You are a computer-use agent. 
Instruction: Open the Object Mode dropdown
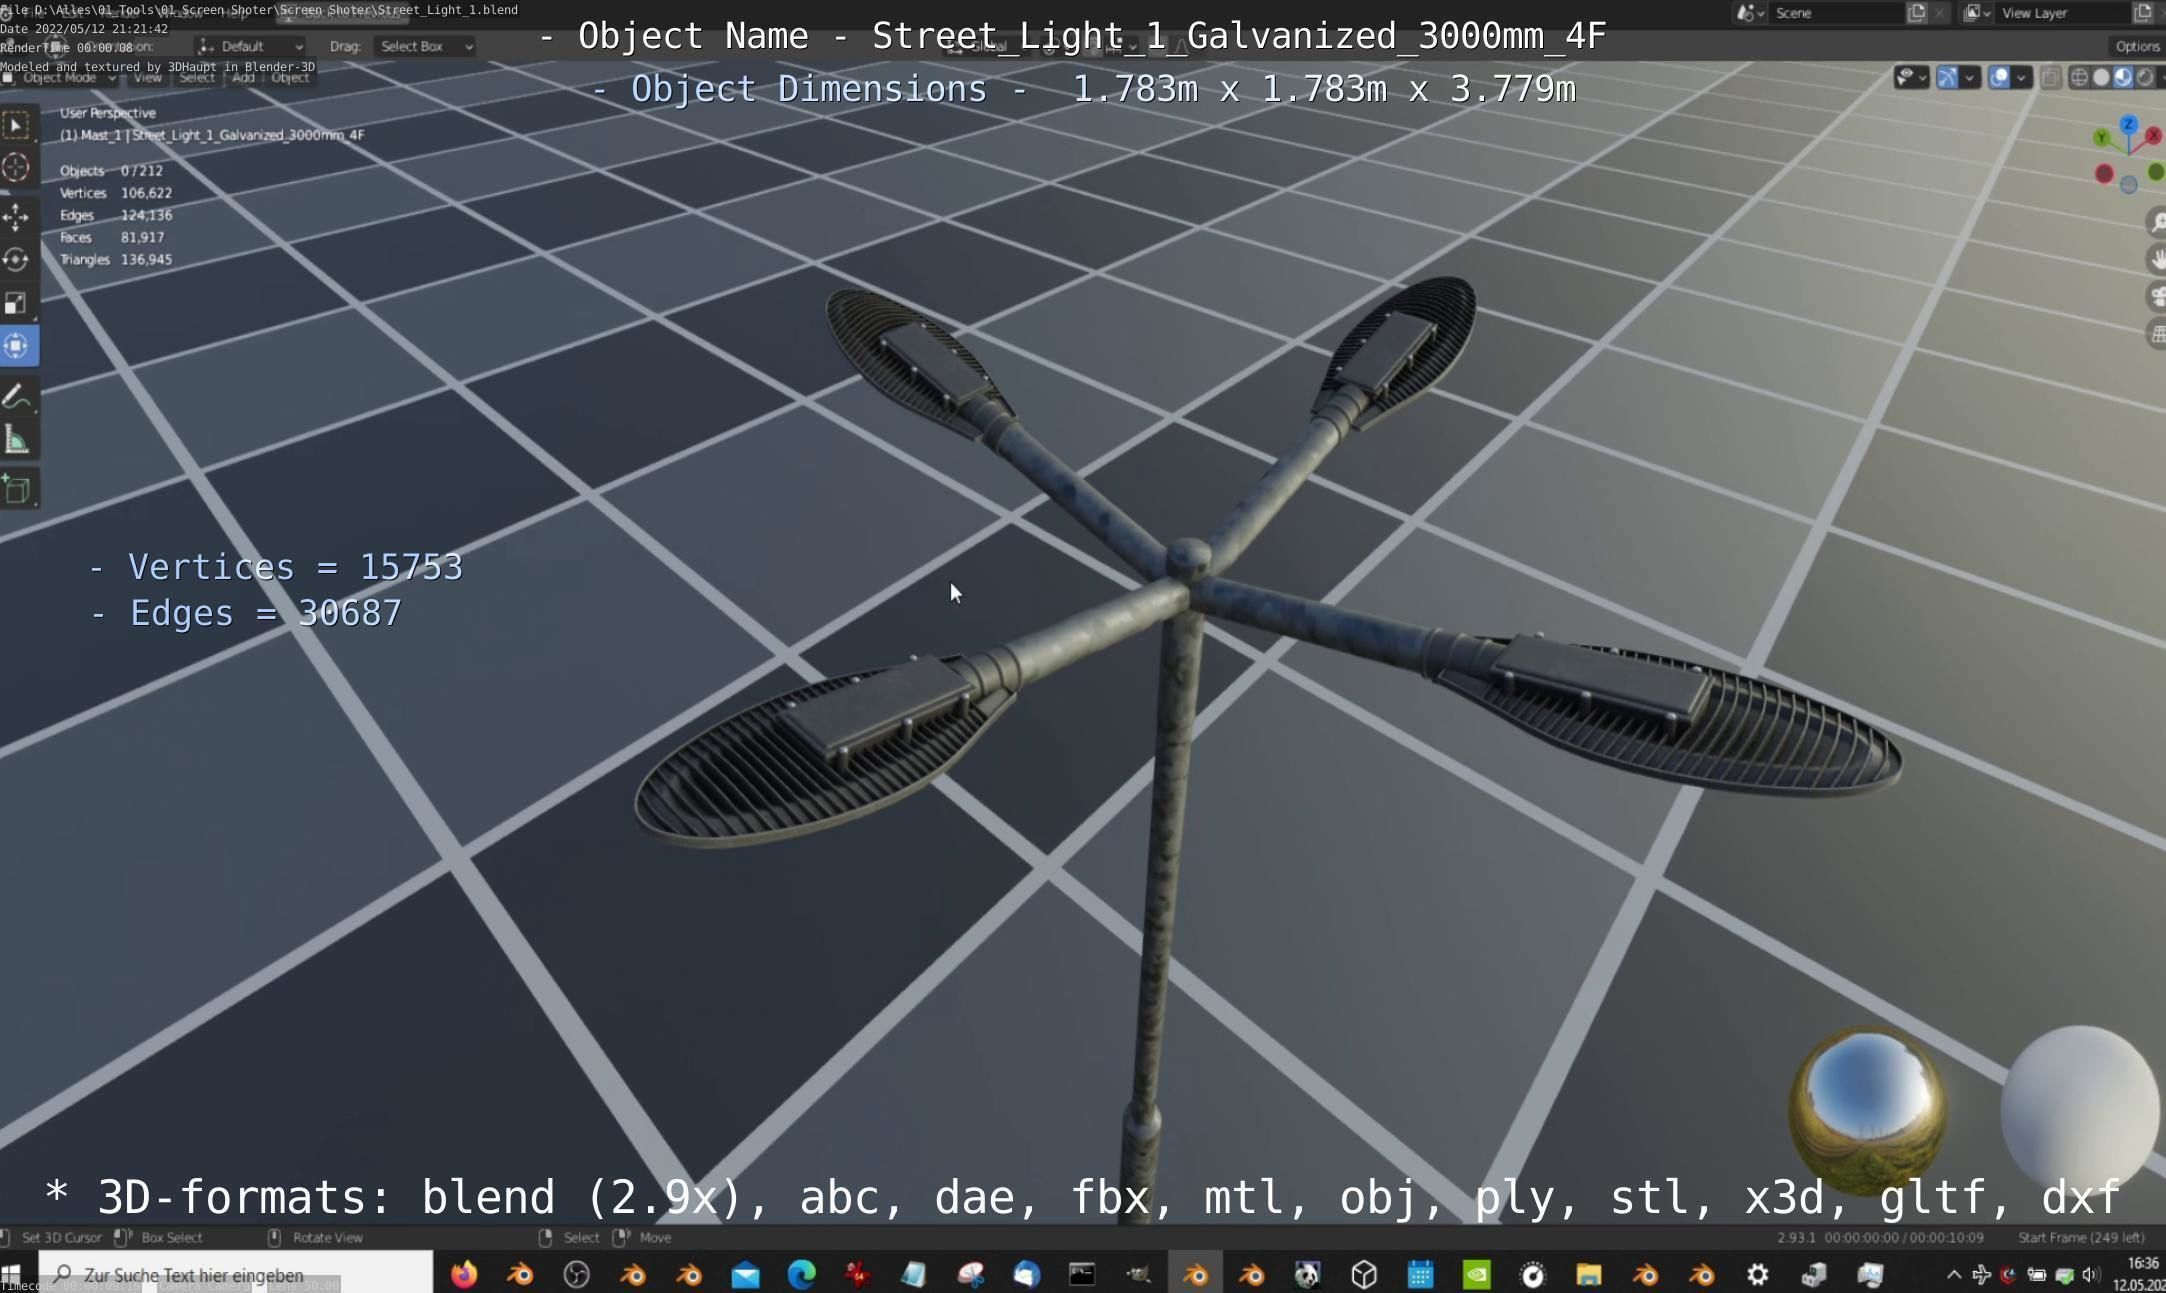click(x=60, y=77)
